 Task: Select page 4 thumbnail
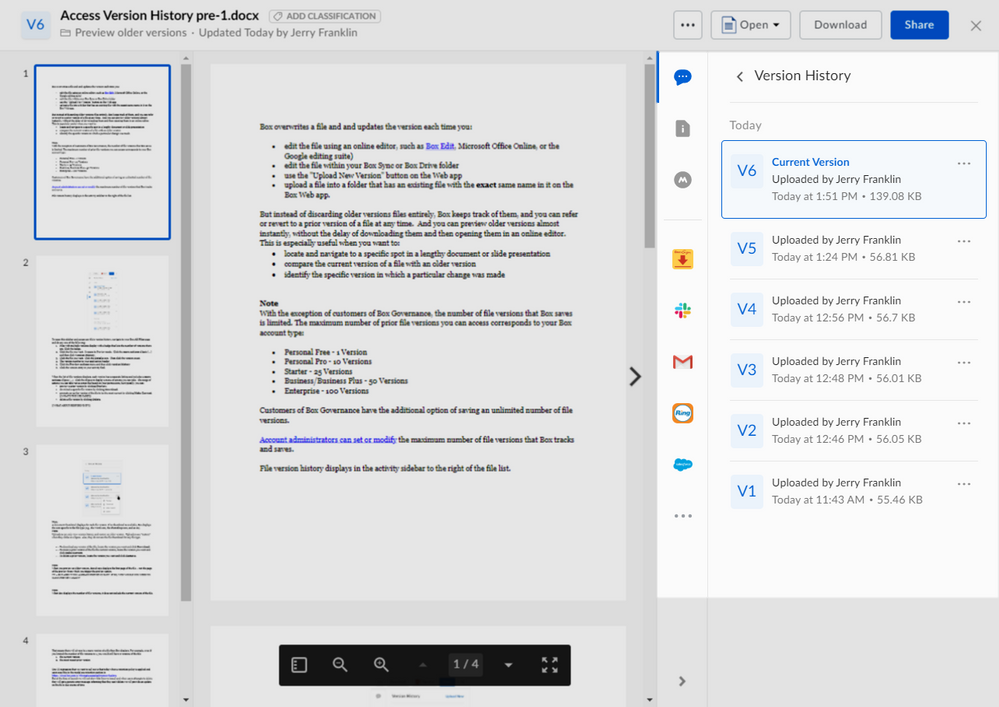coord(103,669)
